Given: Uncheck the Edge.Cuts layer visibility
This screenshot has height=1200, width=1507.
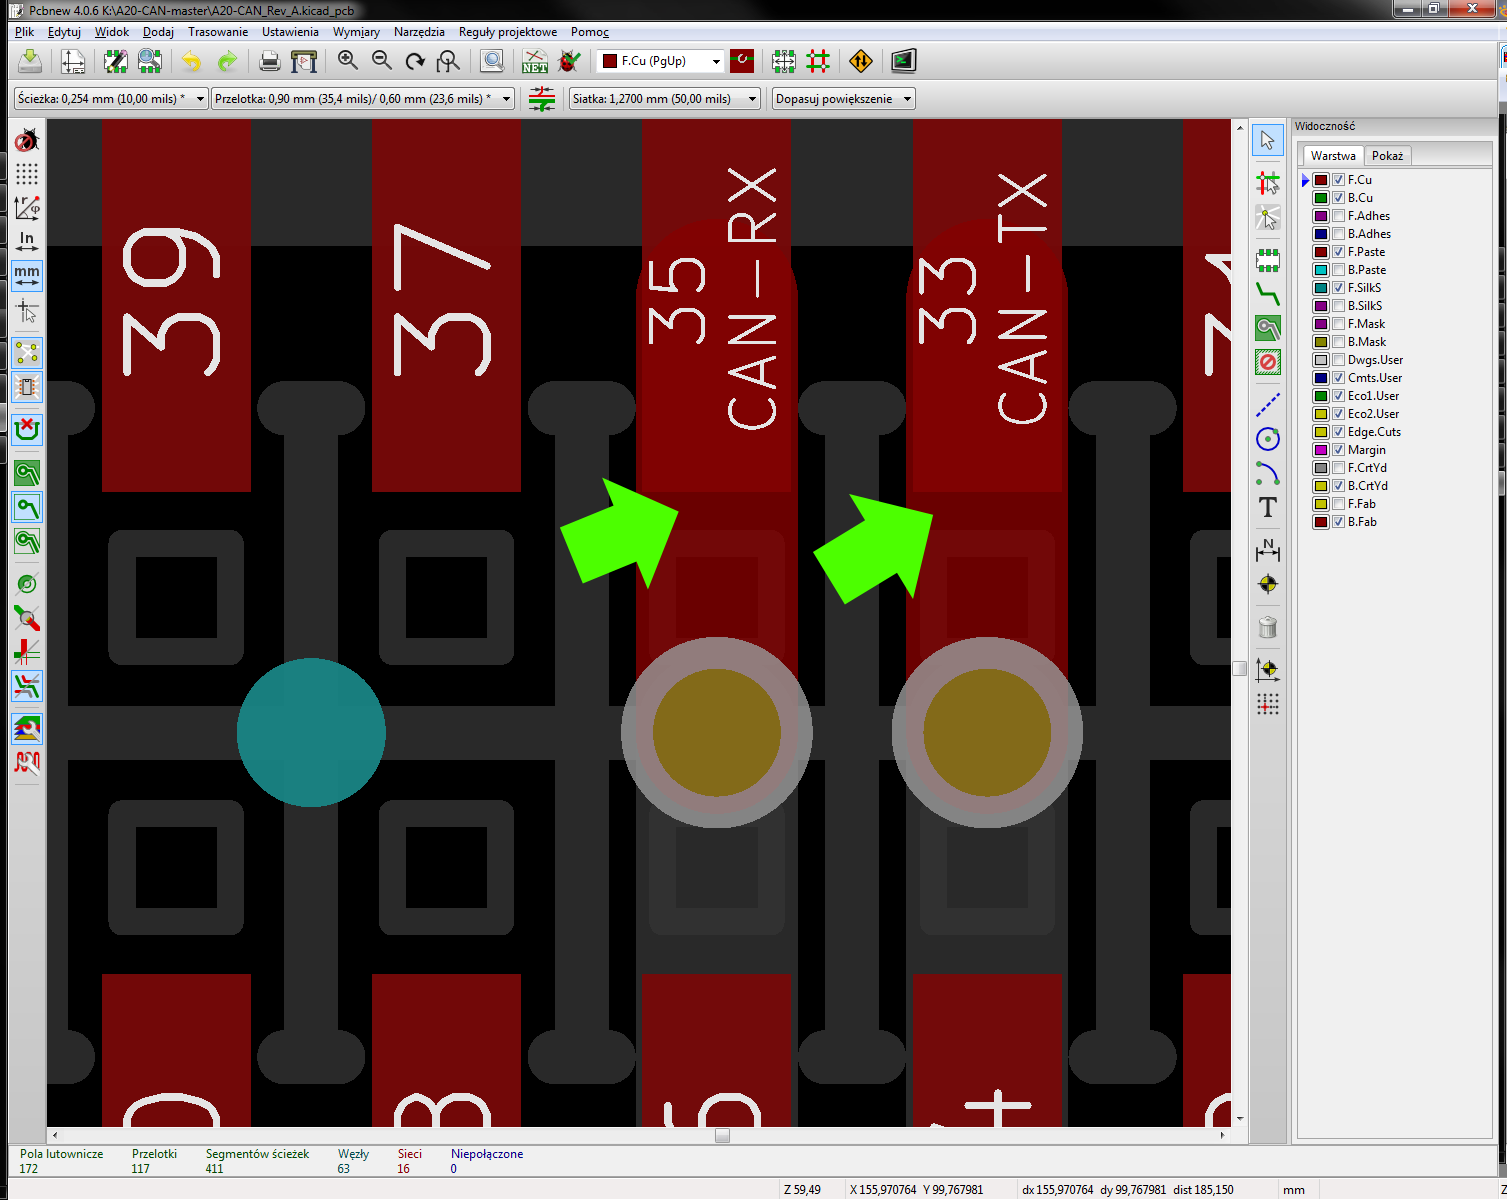Looking at the screenshot, I should pos(1338,432).
